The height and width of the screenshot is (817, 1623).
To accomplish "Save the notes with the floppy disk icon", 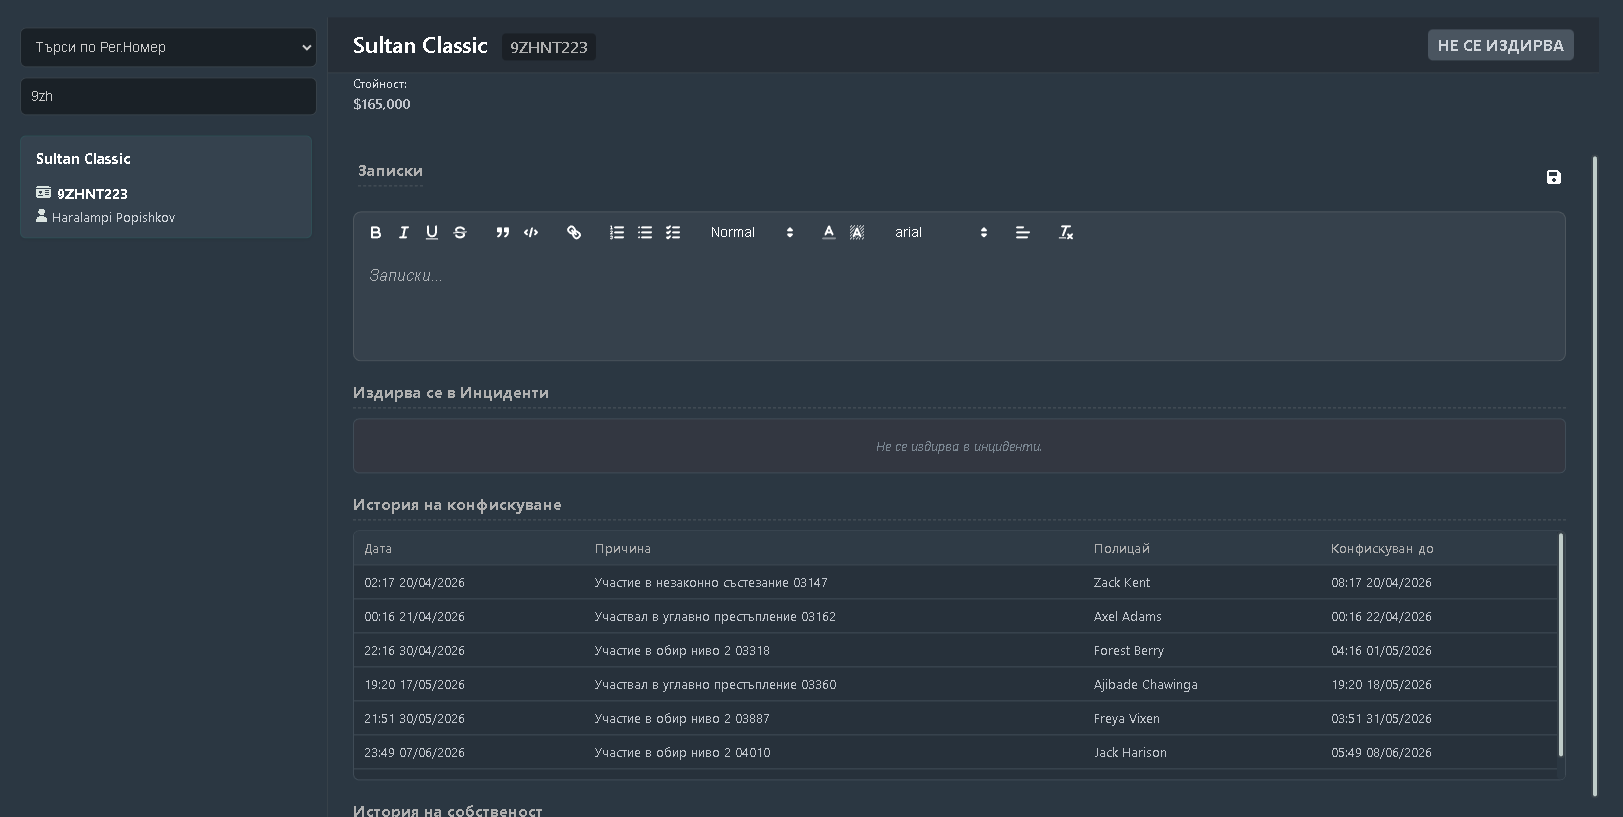I will pyautogui.click(x=1553, y=177).
